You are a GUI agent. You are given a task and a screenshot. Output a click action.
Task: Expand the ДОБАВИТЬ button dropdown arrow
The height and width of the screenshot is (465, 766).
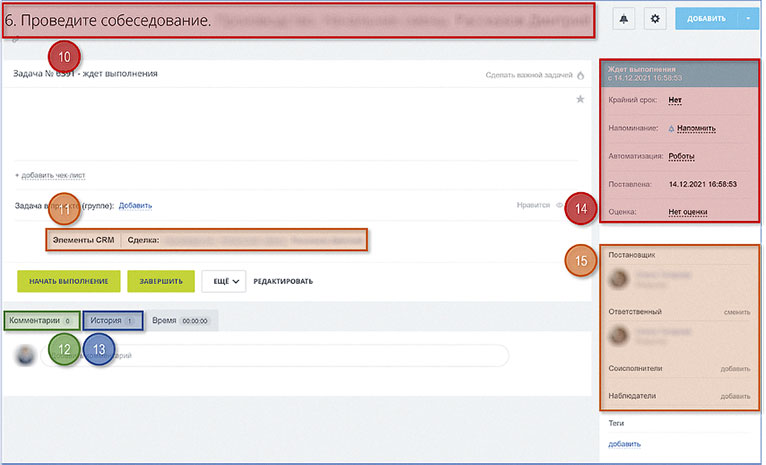pyautogui.click(x=748, y=19)
